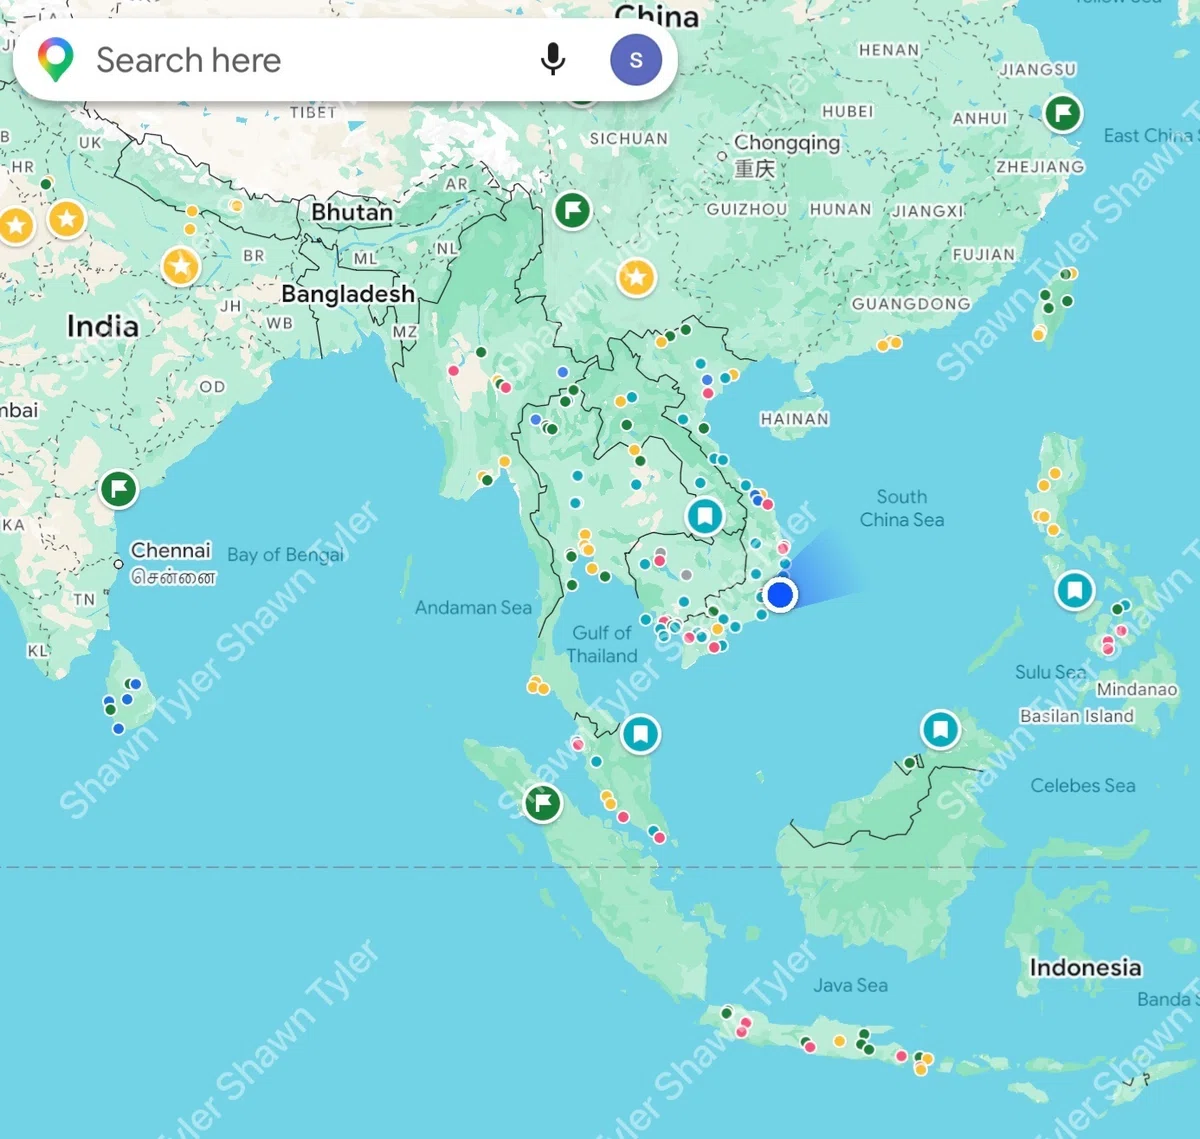Select the blue current location dot
1200x1139 pixels.
click(780, 595)
